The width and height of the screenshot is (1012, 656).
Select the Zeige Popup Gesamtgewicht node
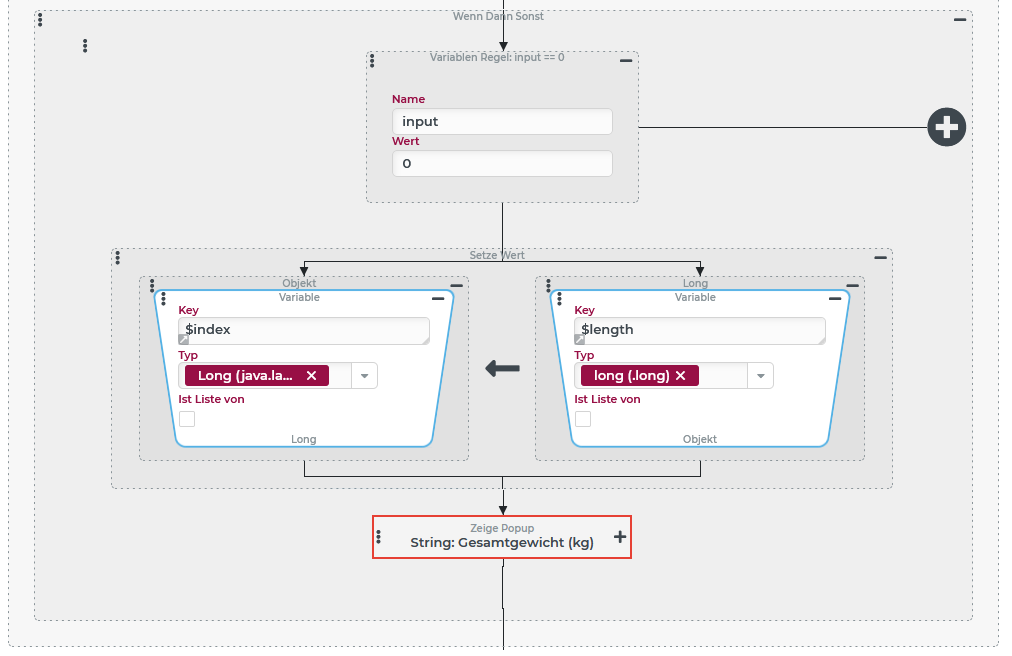[x=501, y=543]
